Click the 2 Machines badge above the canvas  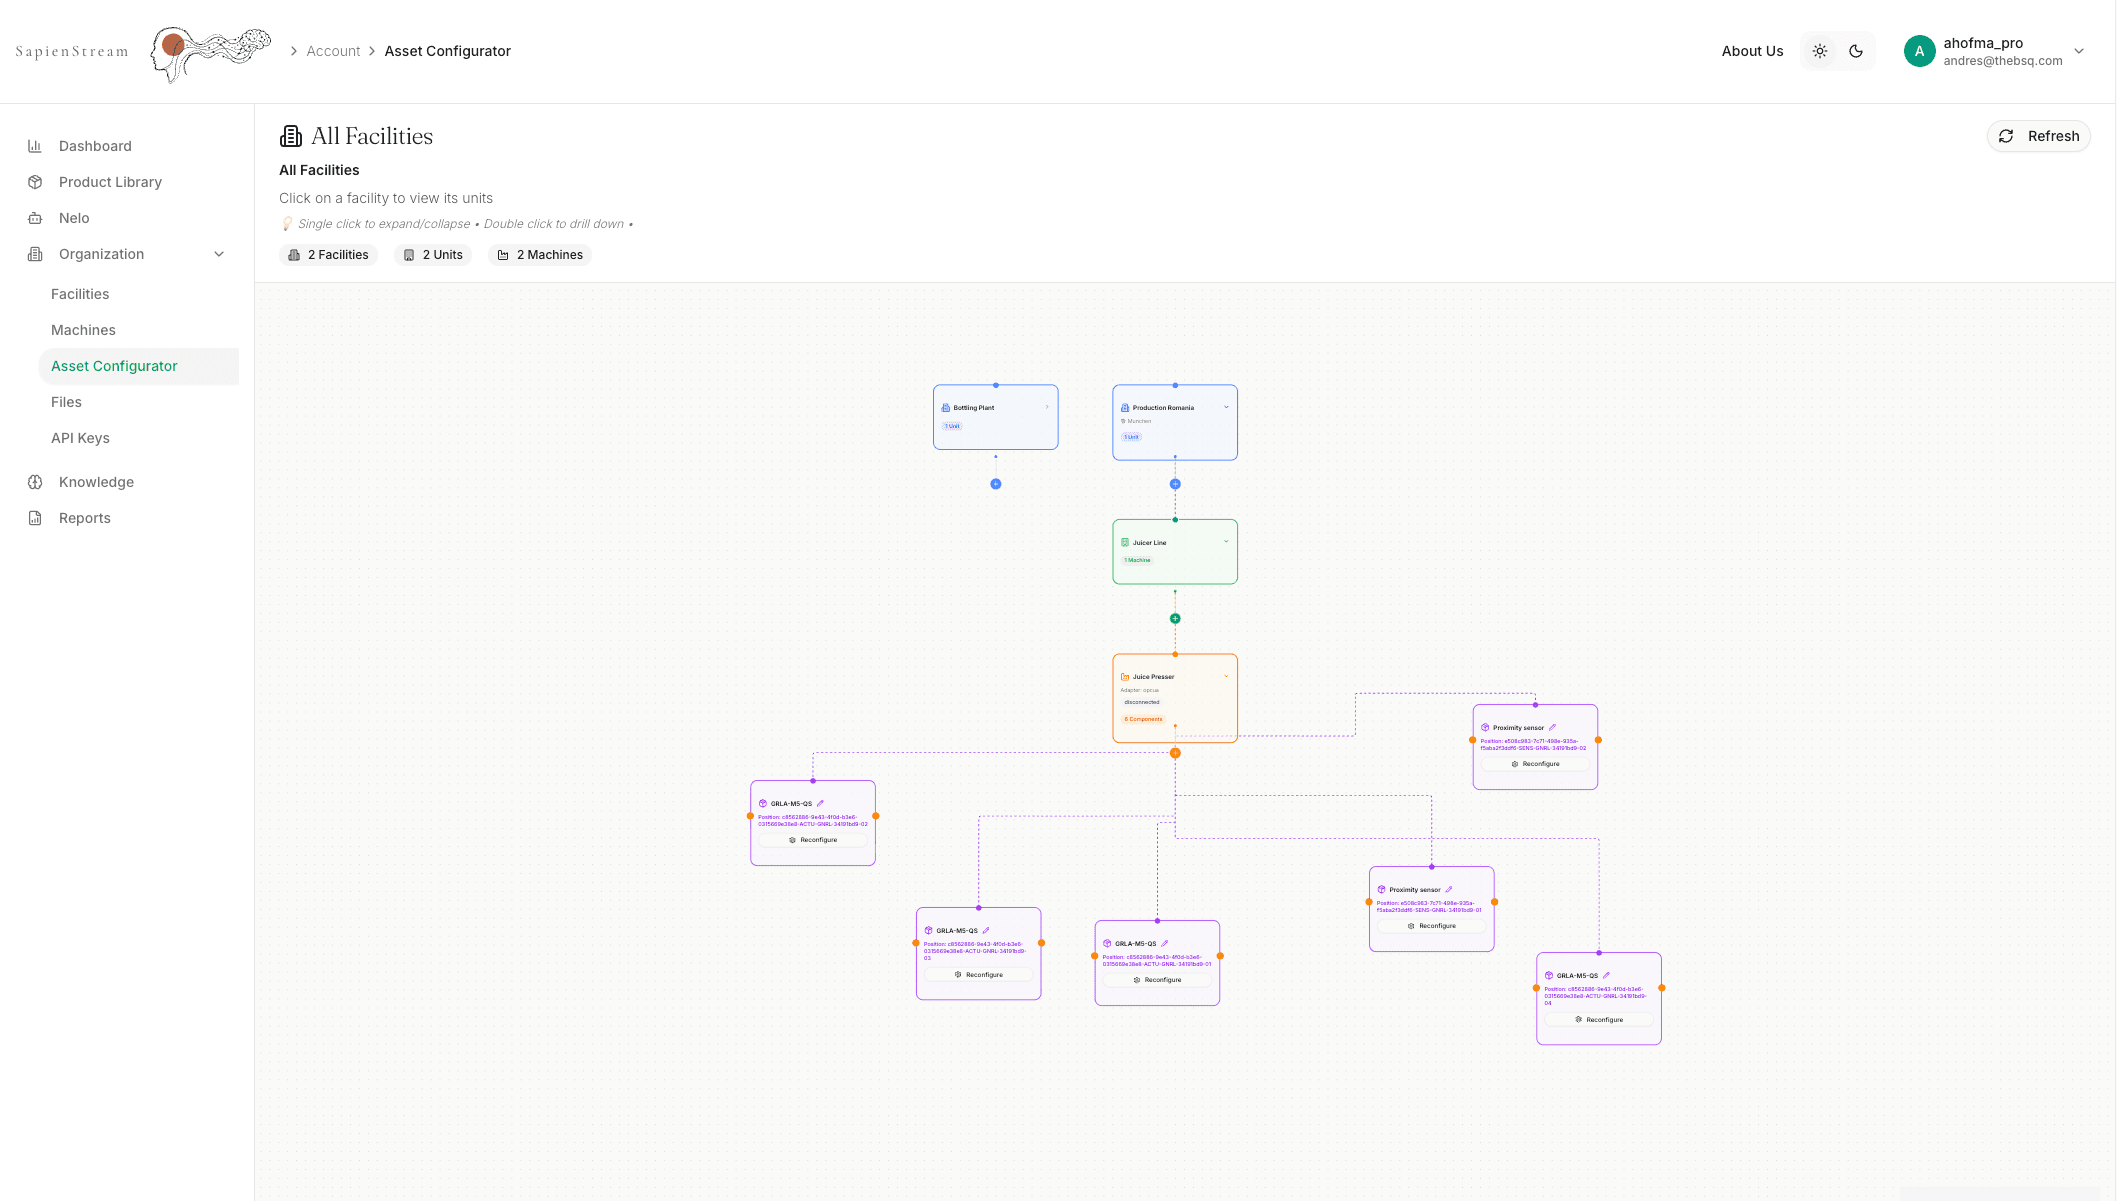(x=540, y=254)
